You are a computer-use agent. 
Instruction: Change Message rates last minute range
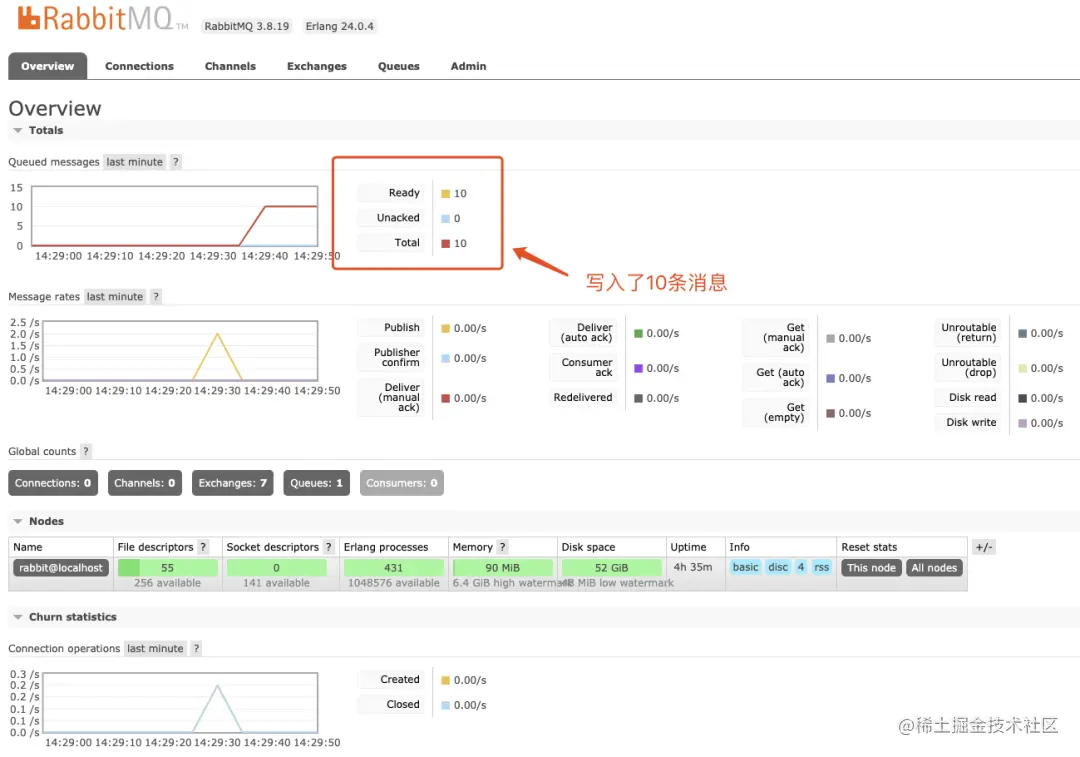click(115, 297)
